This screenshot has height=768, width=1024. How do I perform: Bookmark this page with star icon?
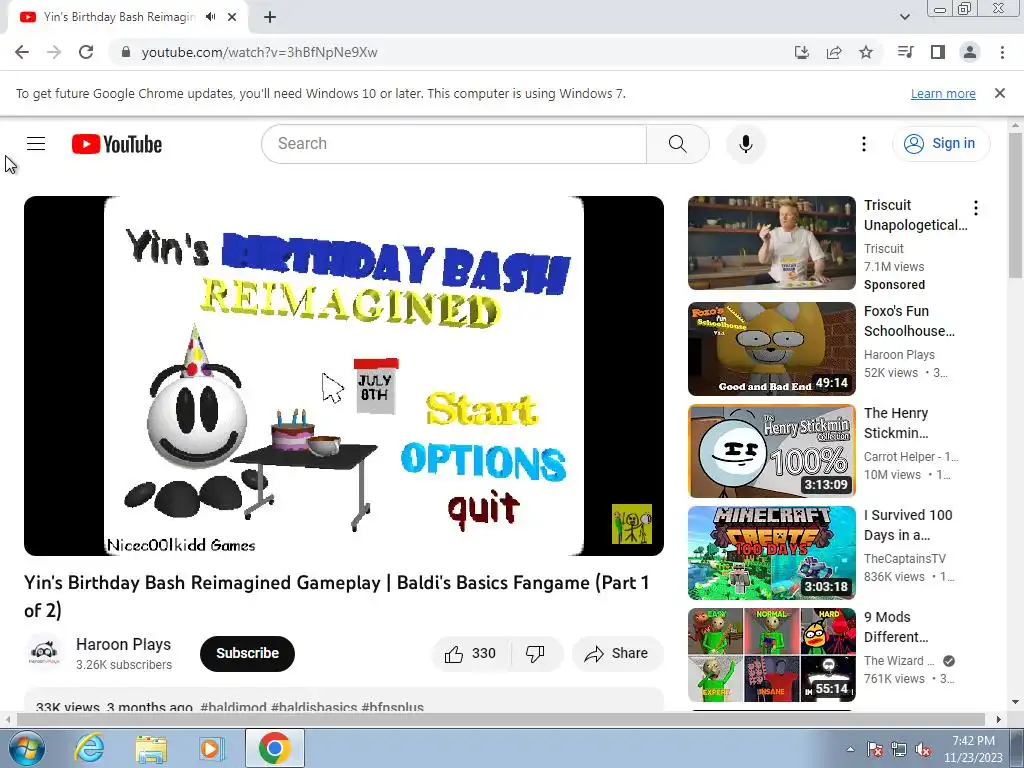pyautogui.click(x=866, y=52)
